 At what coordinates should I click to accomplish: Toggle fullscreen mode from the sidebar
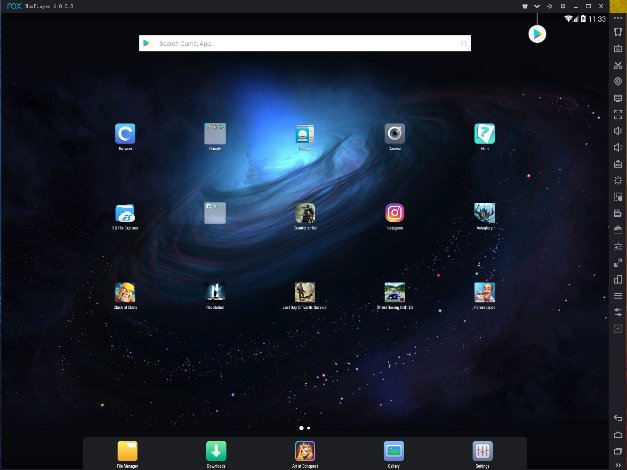[618, 114]
